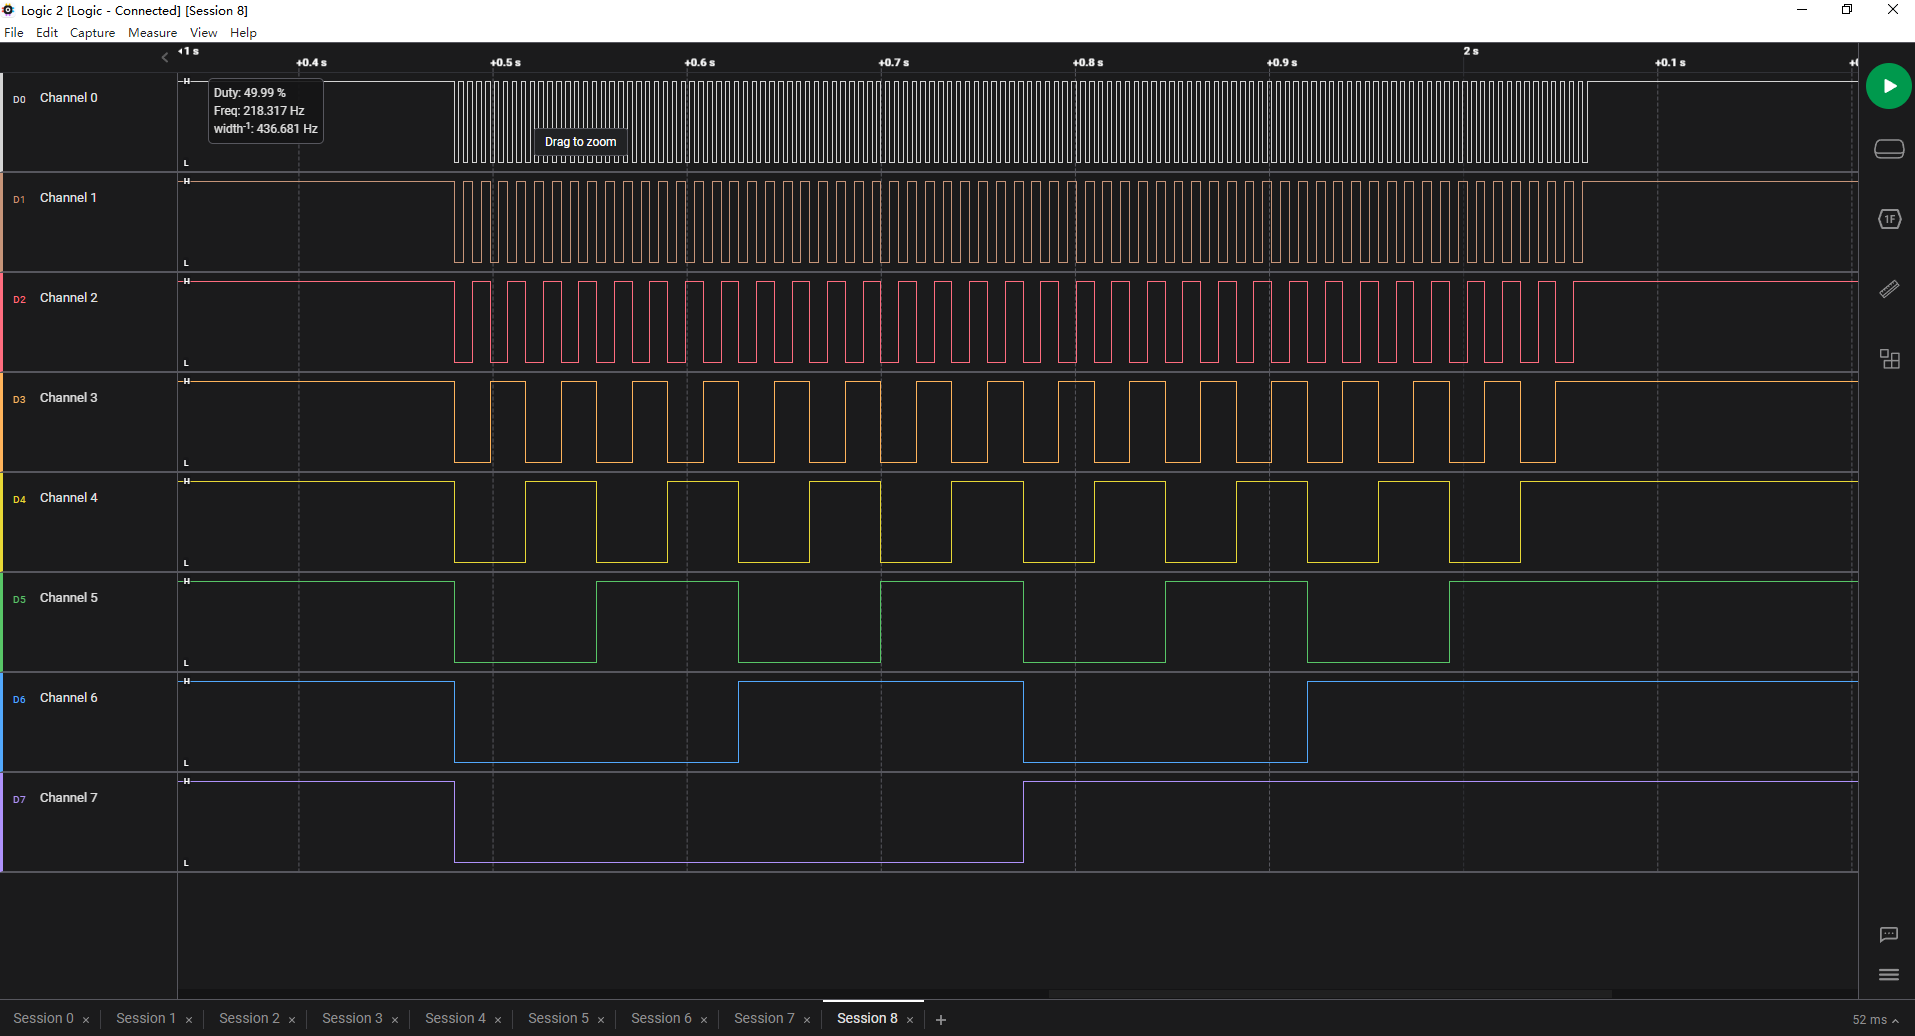The image size is (1915, 1036).
Task: Open the Extensions panel icon
Action: [1889, 359]
